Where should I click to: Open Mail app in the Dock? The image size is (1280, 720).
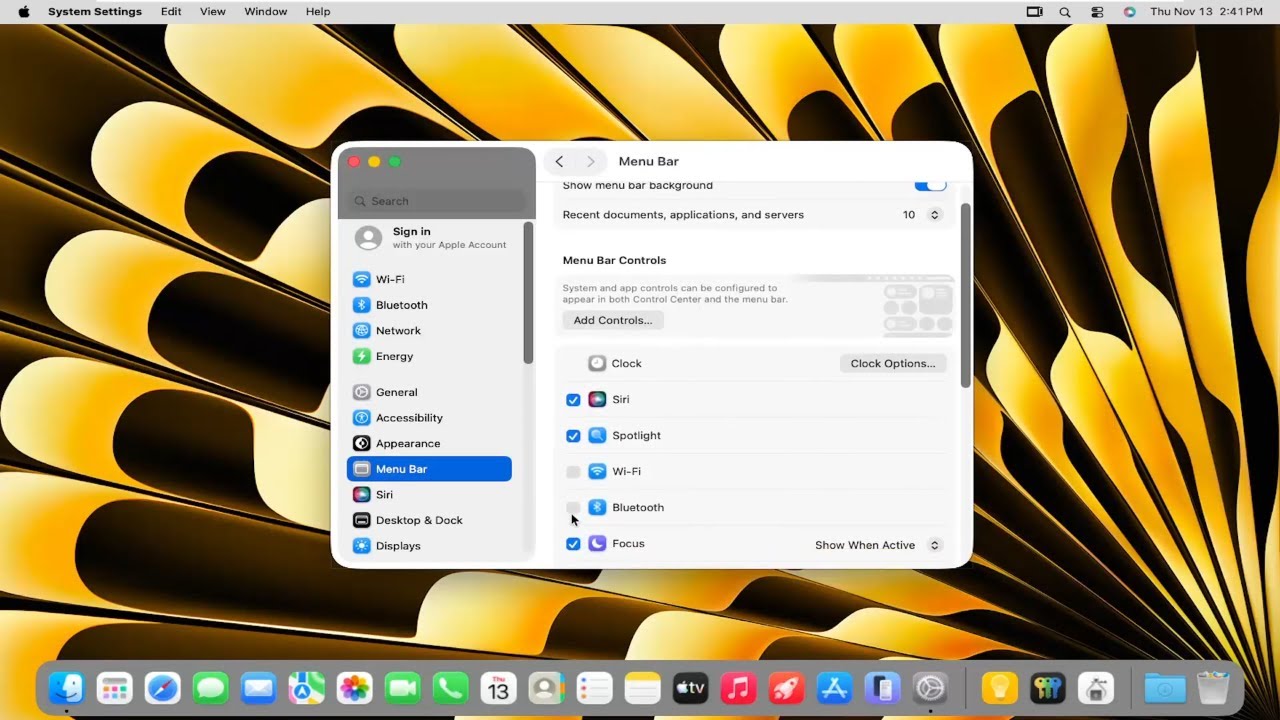258,688
